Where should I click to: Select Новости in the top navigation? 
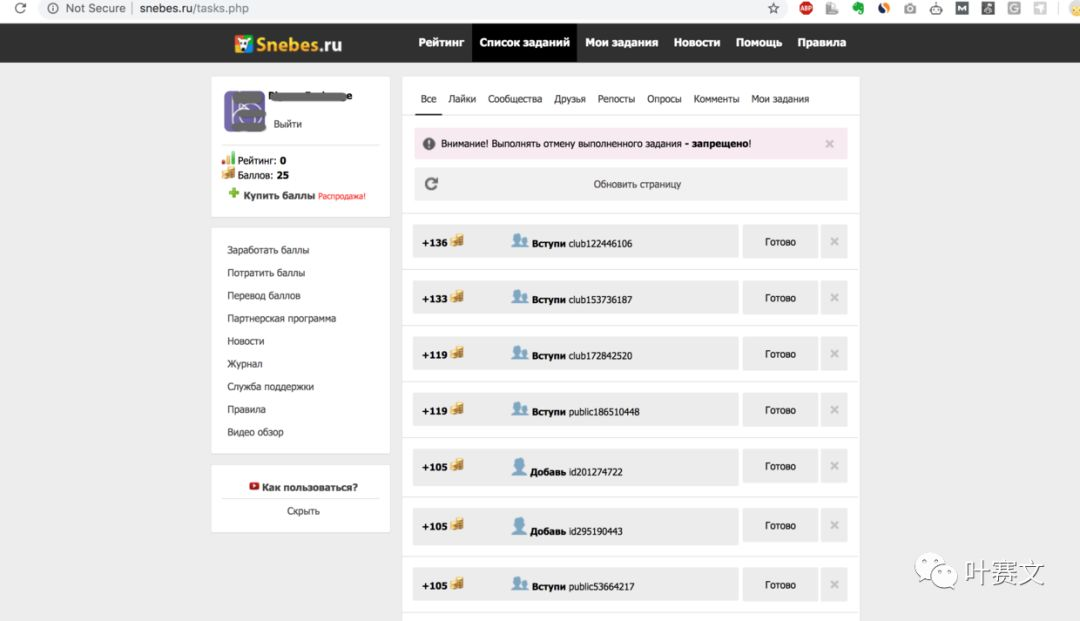point(697,43)
